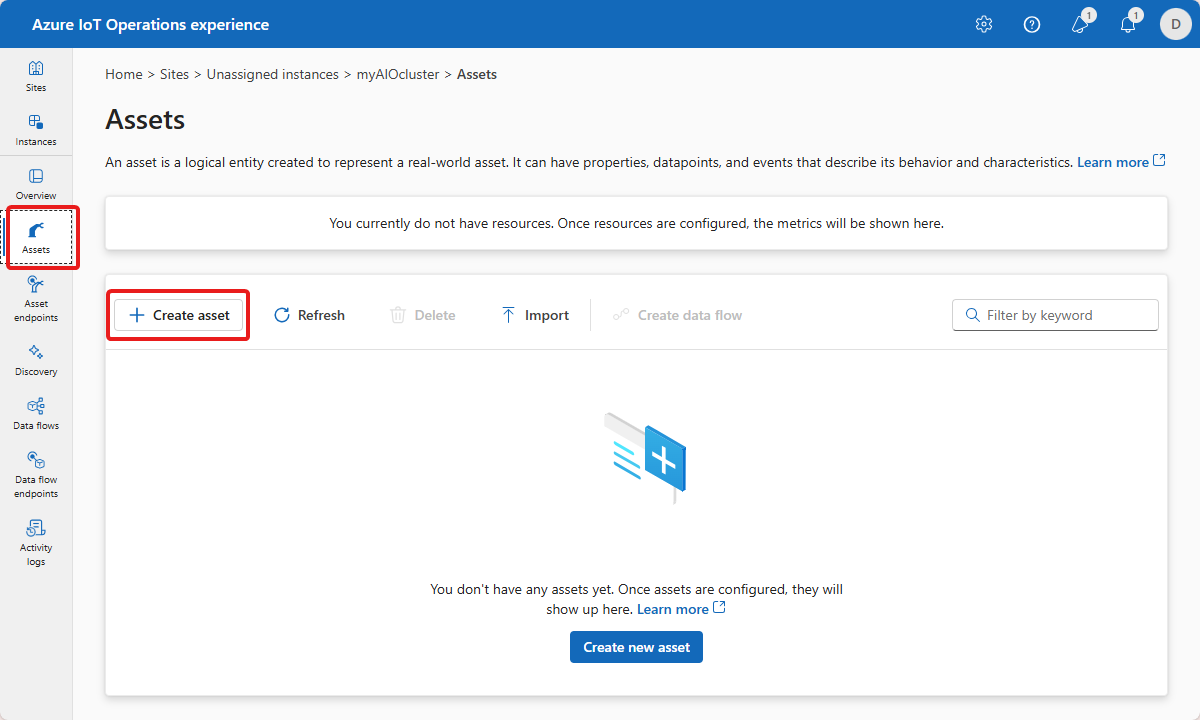
Task: Click the no resources metrics message
Action: pyautogui.click(x=636, y=223)
